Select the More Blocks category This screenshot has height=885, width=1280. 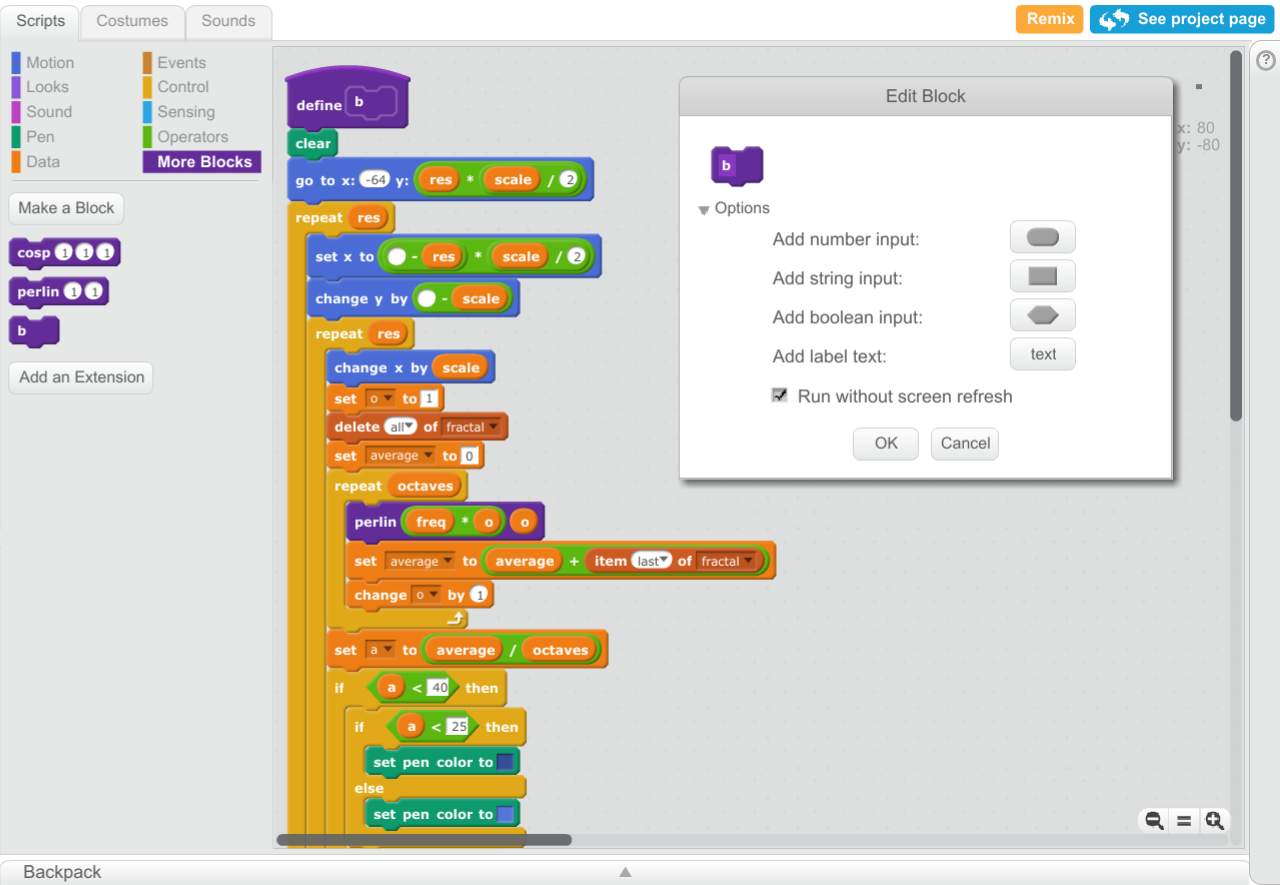(202, 162)
